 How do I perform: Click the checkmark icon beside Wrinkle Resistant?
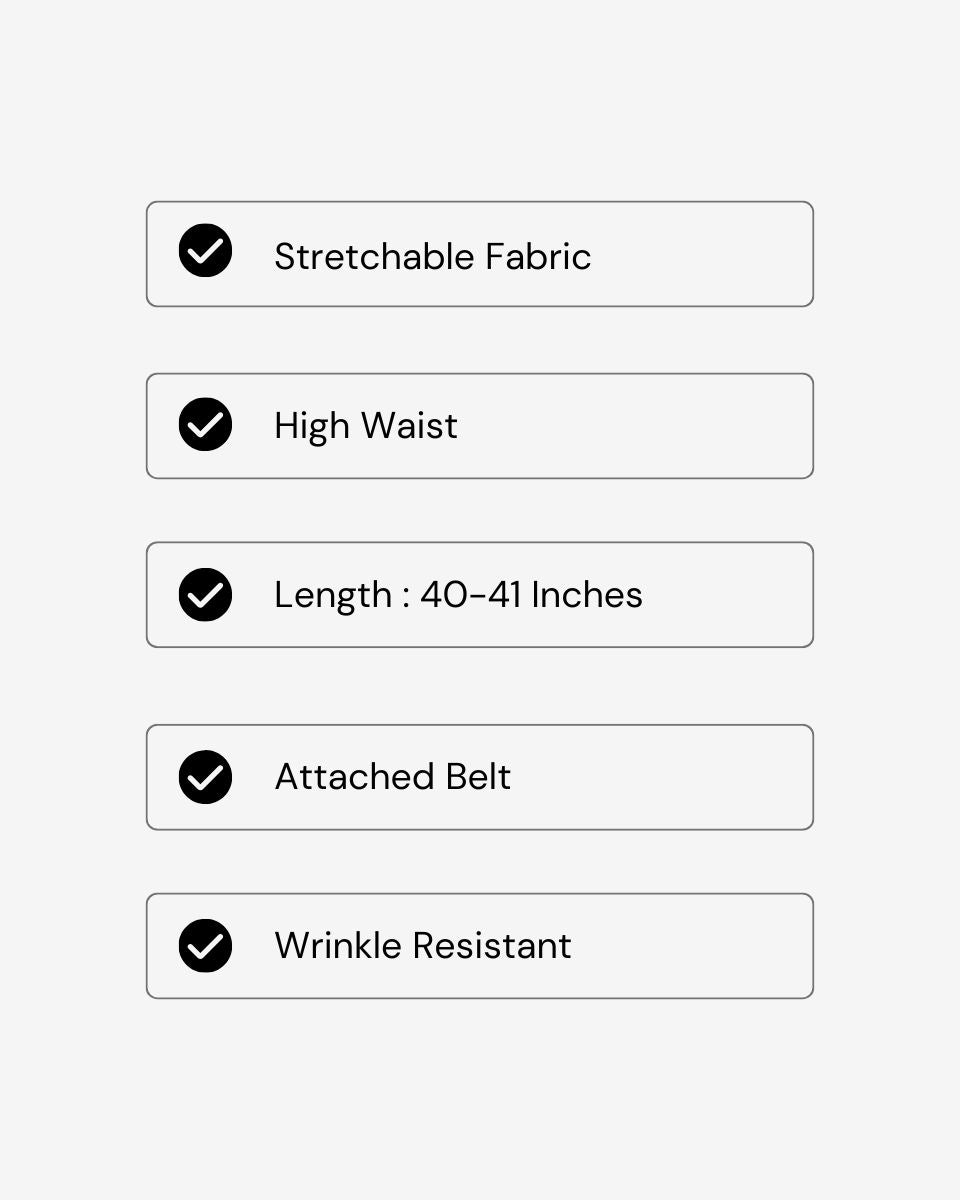[205, 946]
